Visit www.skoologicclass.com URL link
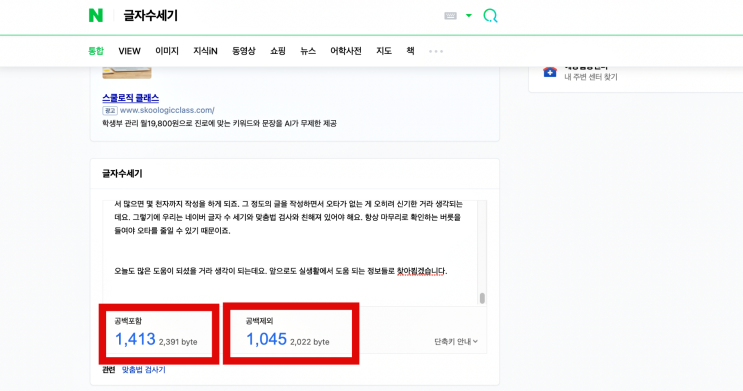This screenshot has height=391, width=743. point(167,110)
